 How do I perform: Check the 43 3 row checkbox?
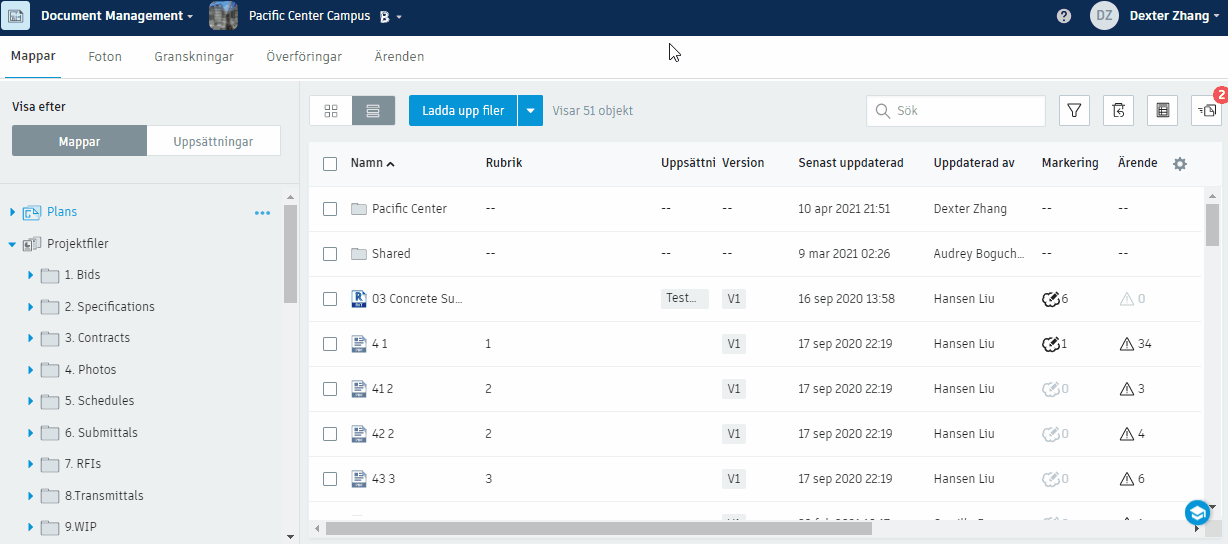330,479
